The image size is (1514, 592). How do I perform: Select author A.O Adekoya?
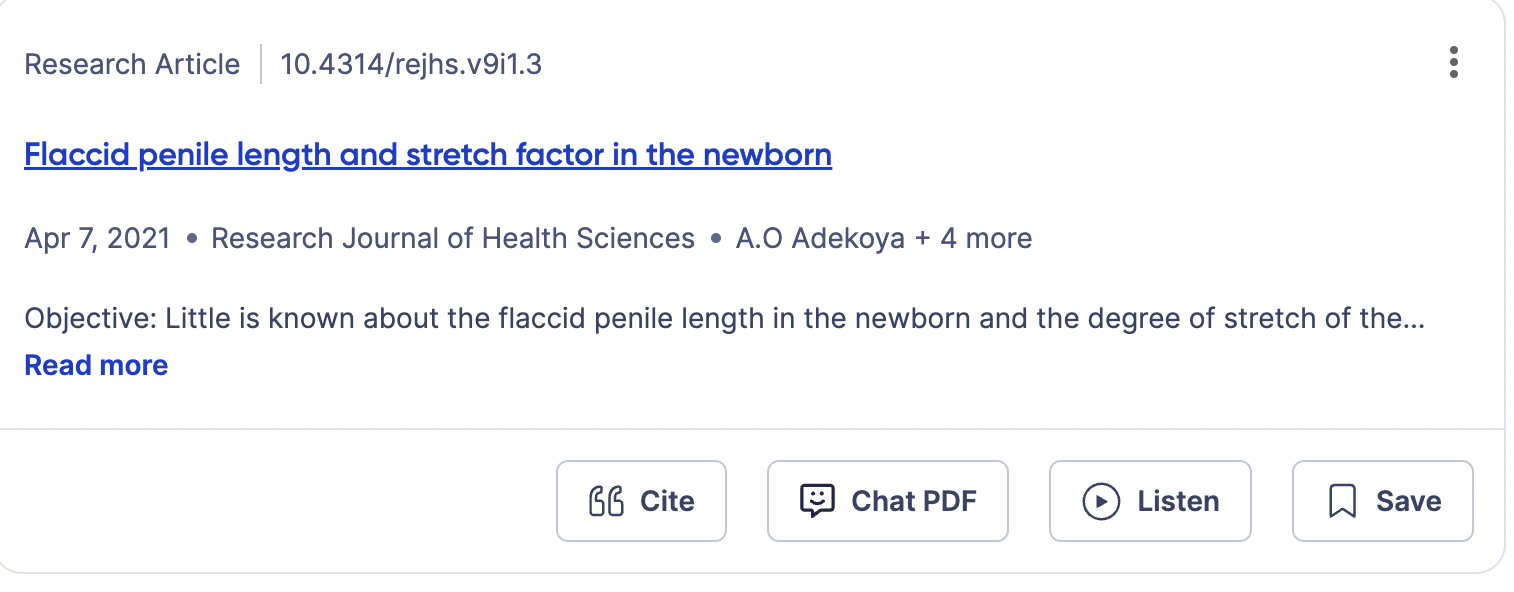pos(820,238)
